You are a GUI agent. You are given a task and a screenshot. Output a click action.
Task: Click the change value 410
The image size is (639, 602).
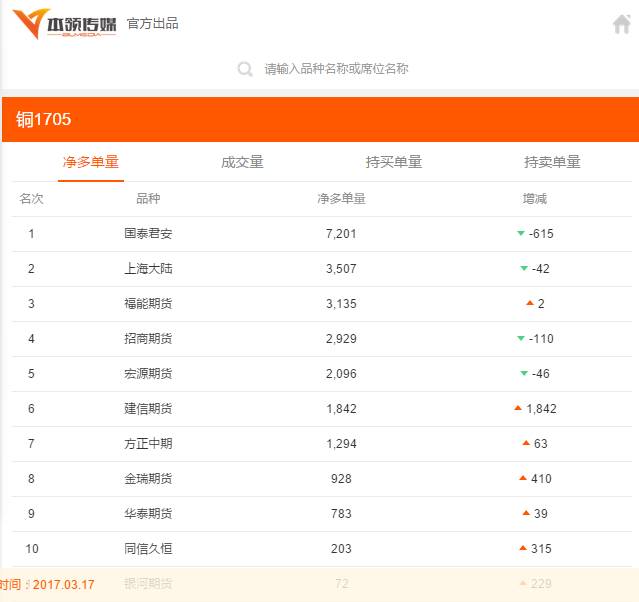pos(541,479)
